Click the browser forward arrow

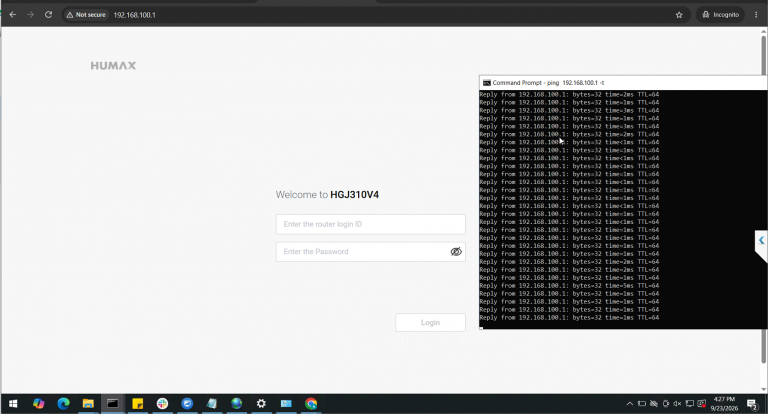click(x=30, y=15)
